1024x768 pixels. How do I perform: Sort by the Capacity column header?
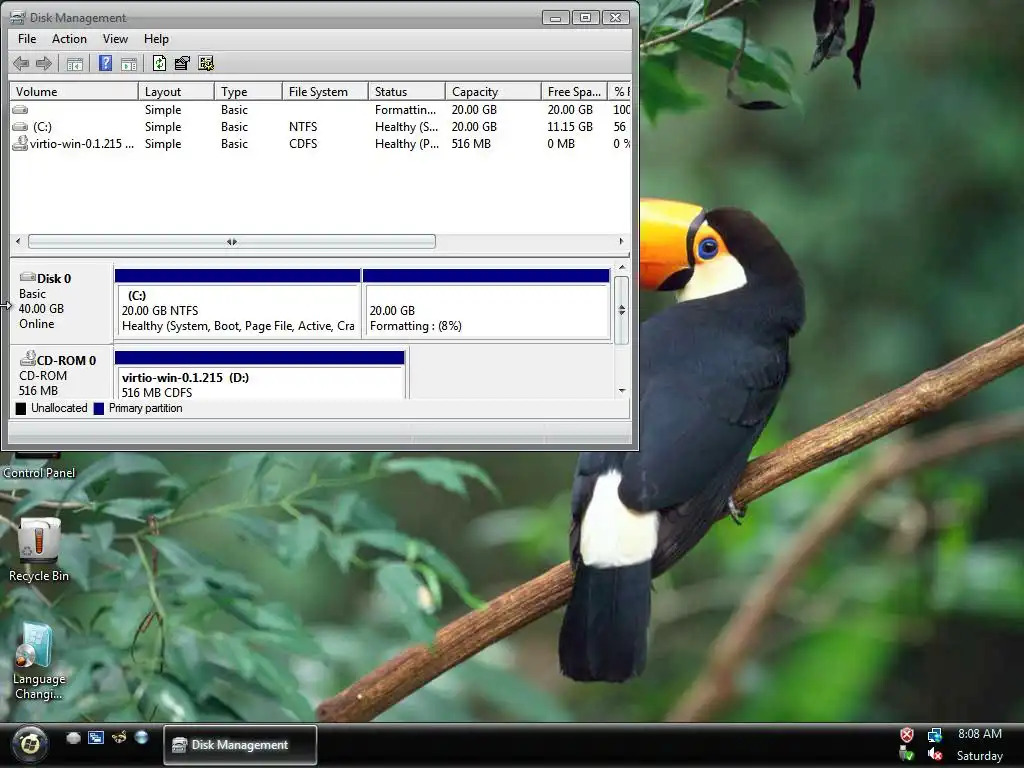(493, 91)
